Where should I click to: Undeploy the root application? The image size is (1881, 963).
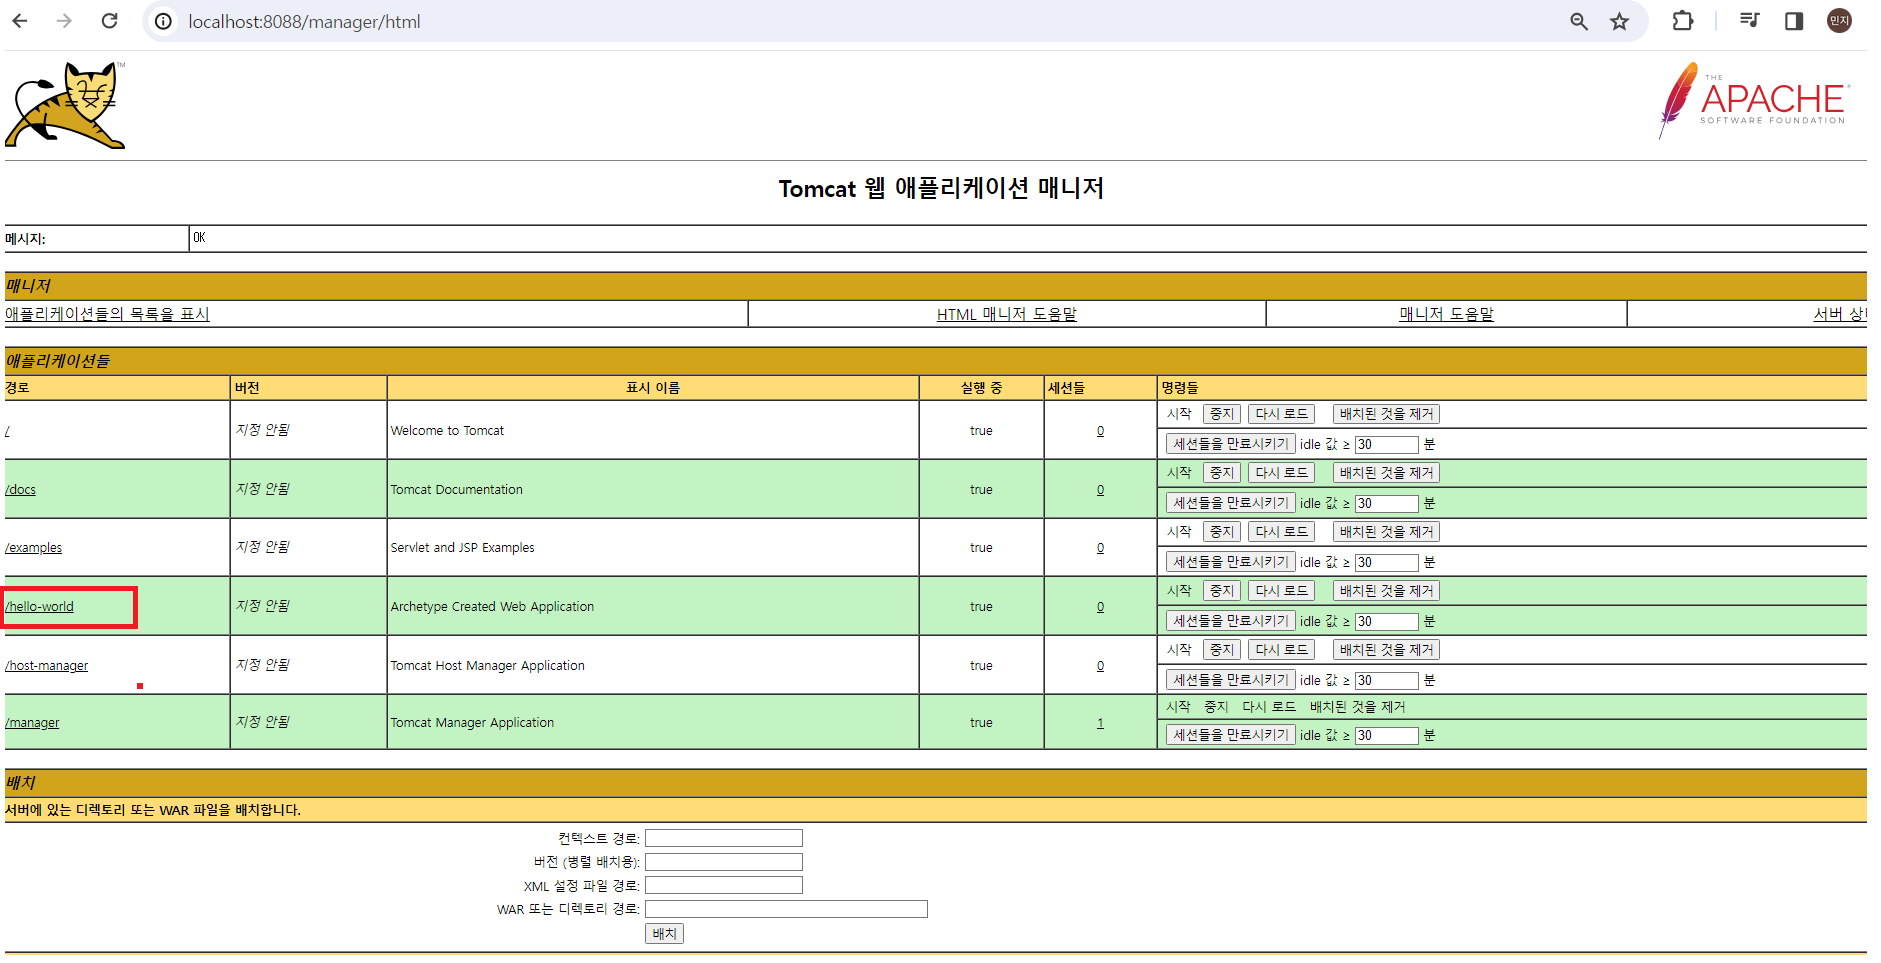[x=1386, y=414]
